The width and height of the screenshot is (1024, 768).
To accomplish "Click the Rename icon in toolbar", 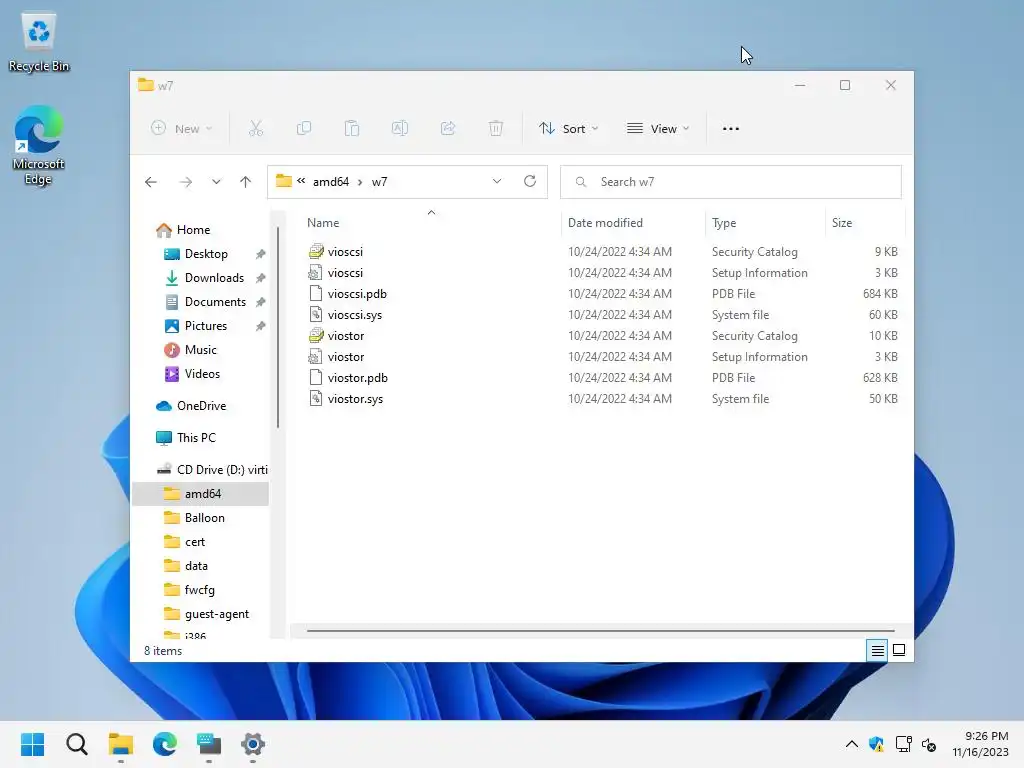I will (x=400, y=129).
